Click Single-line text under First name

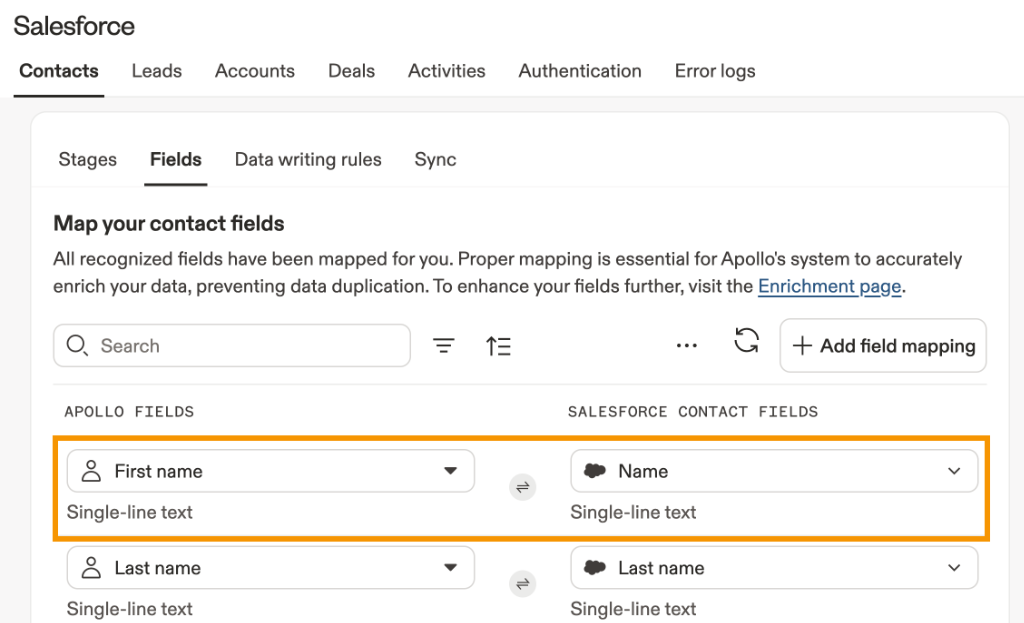(x=129, y=512)
